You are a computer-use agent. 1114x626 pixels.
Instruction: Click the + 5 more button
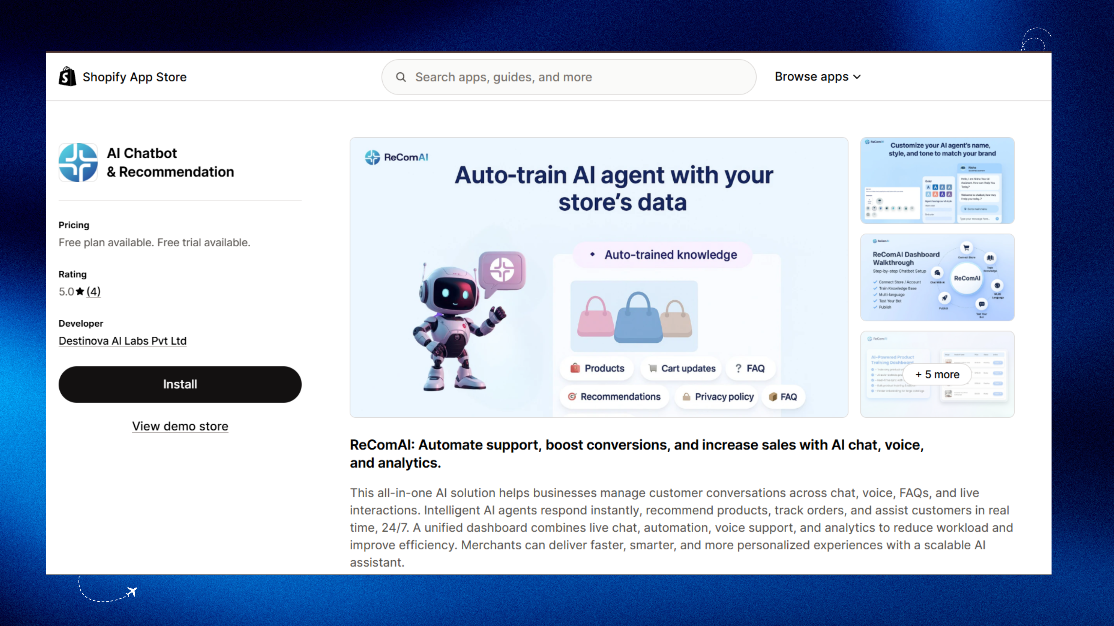[937, 374]
